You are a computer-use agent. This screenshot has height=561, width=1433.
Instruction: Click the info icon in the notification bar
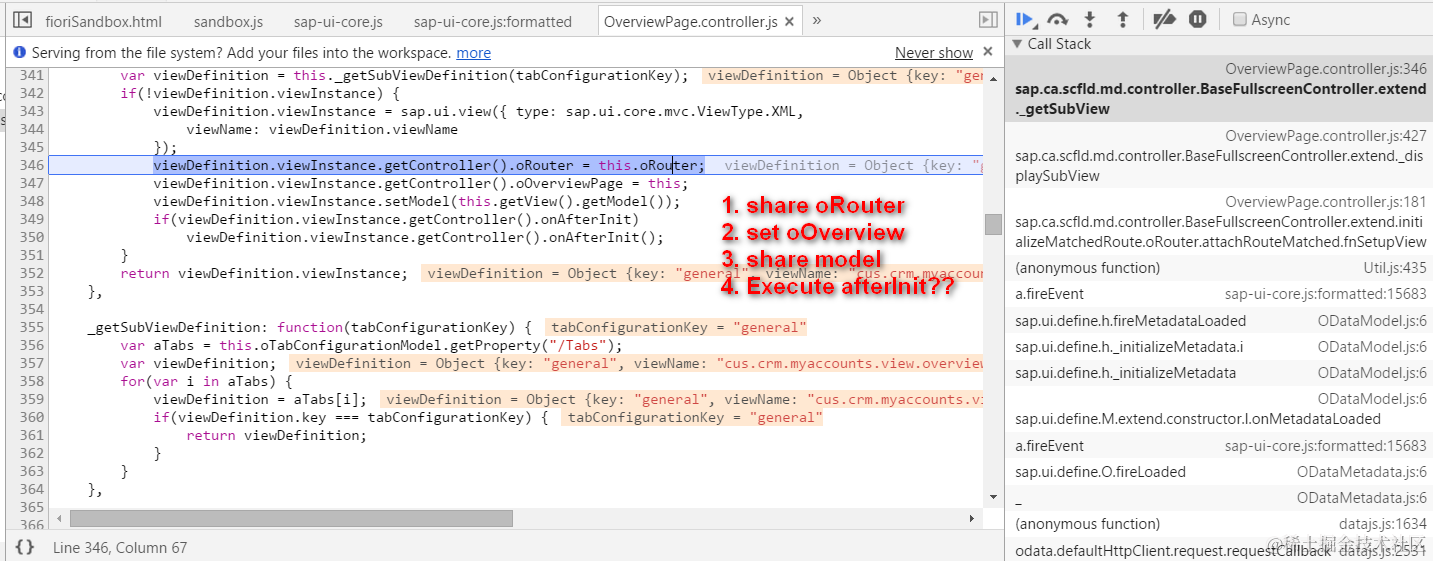point(20,53)
